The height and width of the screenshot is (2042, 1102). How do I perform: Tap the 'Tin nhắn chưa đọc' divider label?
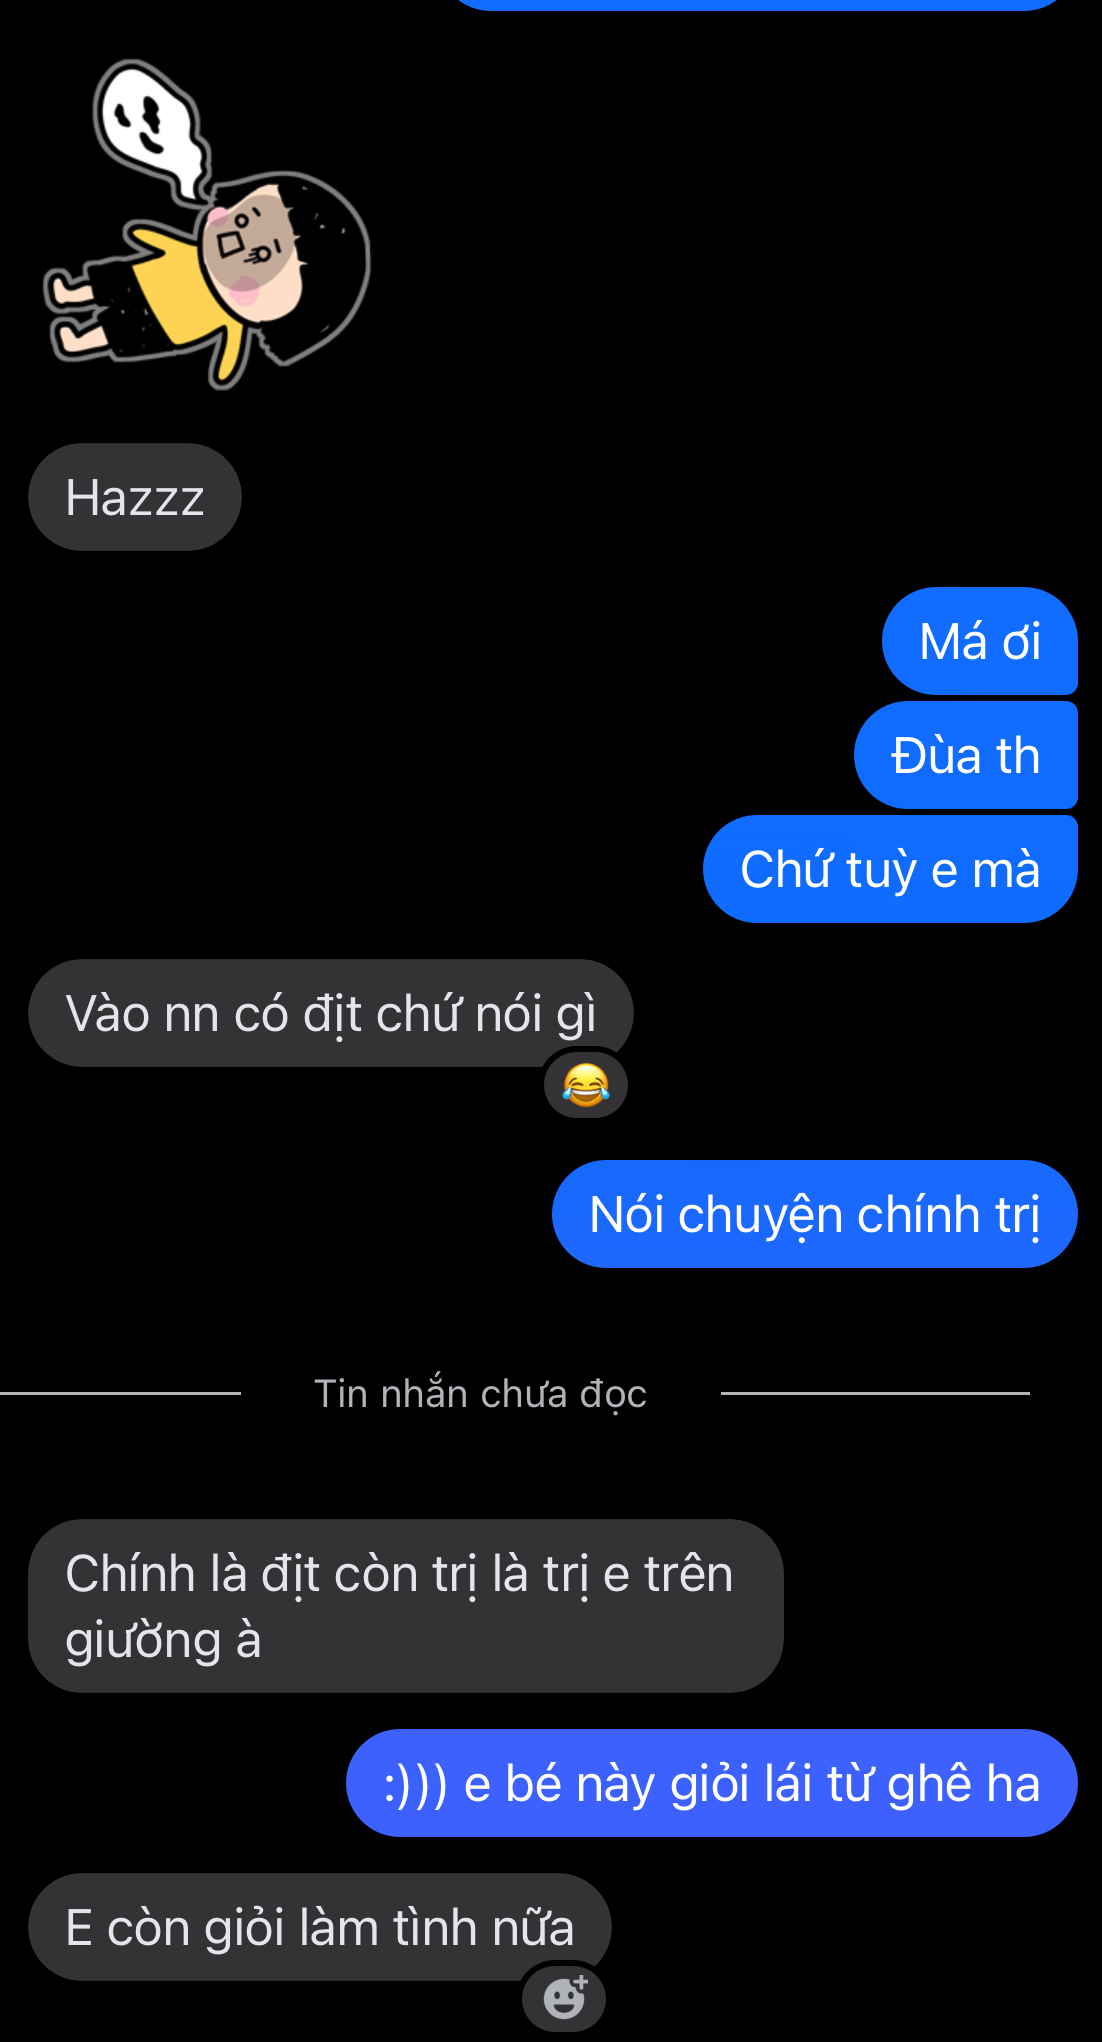[481, 1393]
